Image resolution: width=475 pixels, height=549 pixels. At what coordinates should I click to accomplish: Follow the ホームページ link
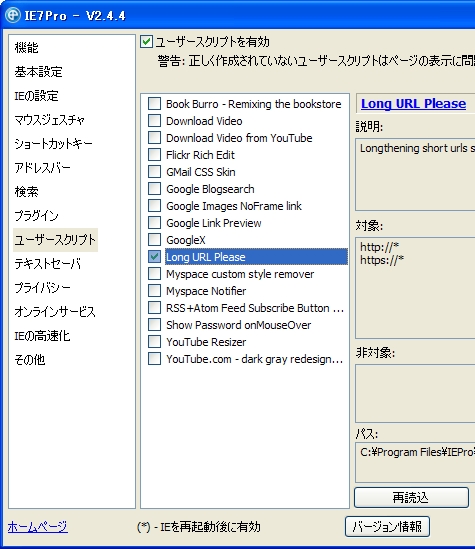[38, 527]
